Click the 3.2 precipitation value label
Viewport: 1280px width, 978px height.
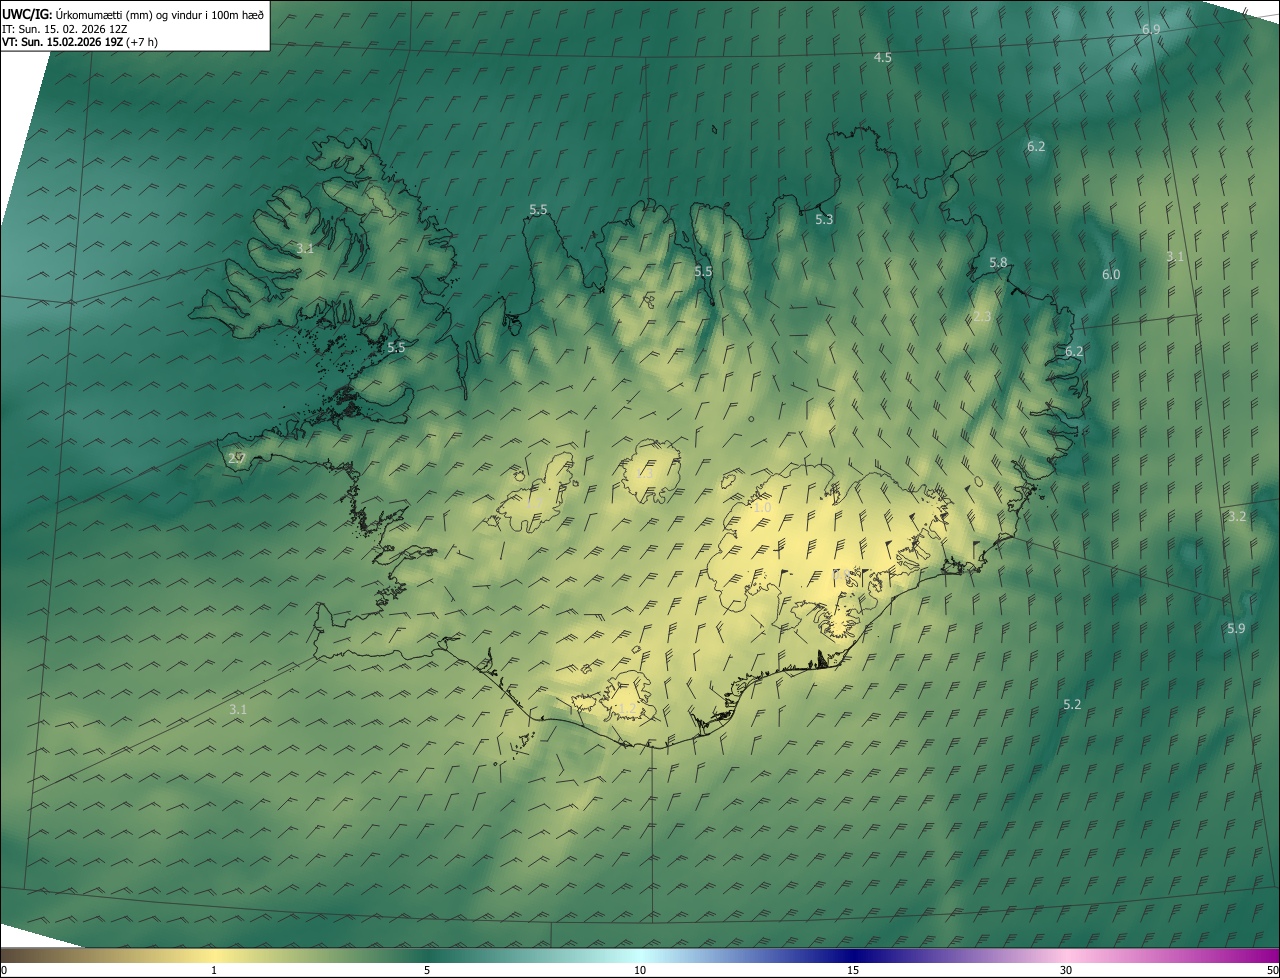(1237, 516)
